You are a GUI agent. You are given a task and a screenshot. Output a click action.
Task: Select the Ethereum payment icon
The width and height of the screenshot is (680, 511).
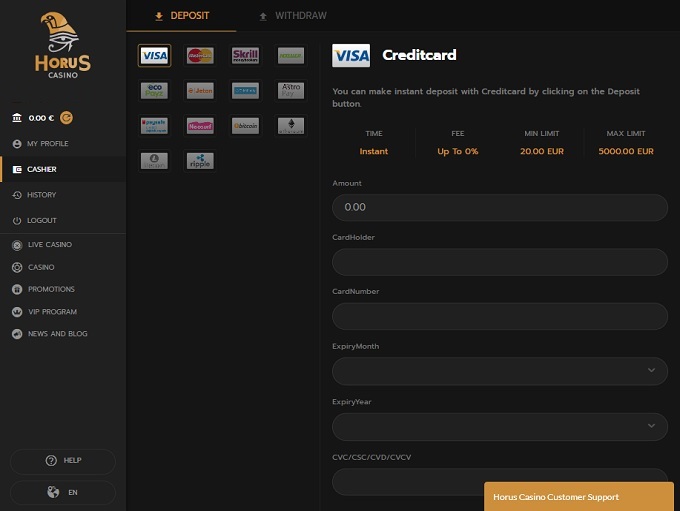290,126
